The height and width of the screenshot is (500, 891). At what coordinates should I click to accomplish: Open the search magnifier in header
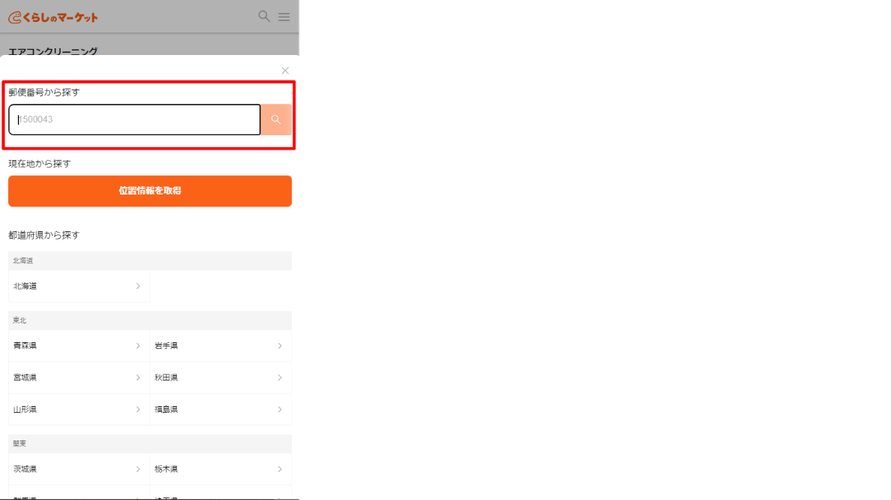coord(264,16)
